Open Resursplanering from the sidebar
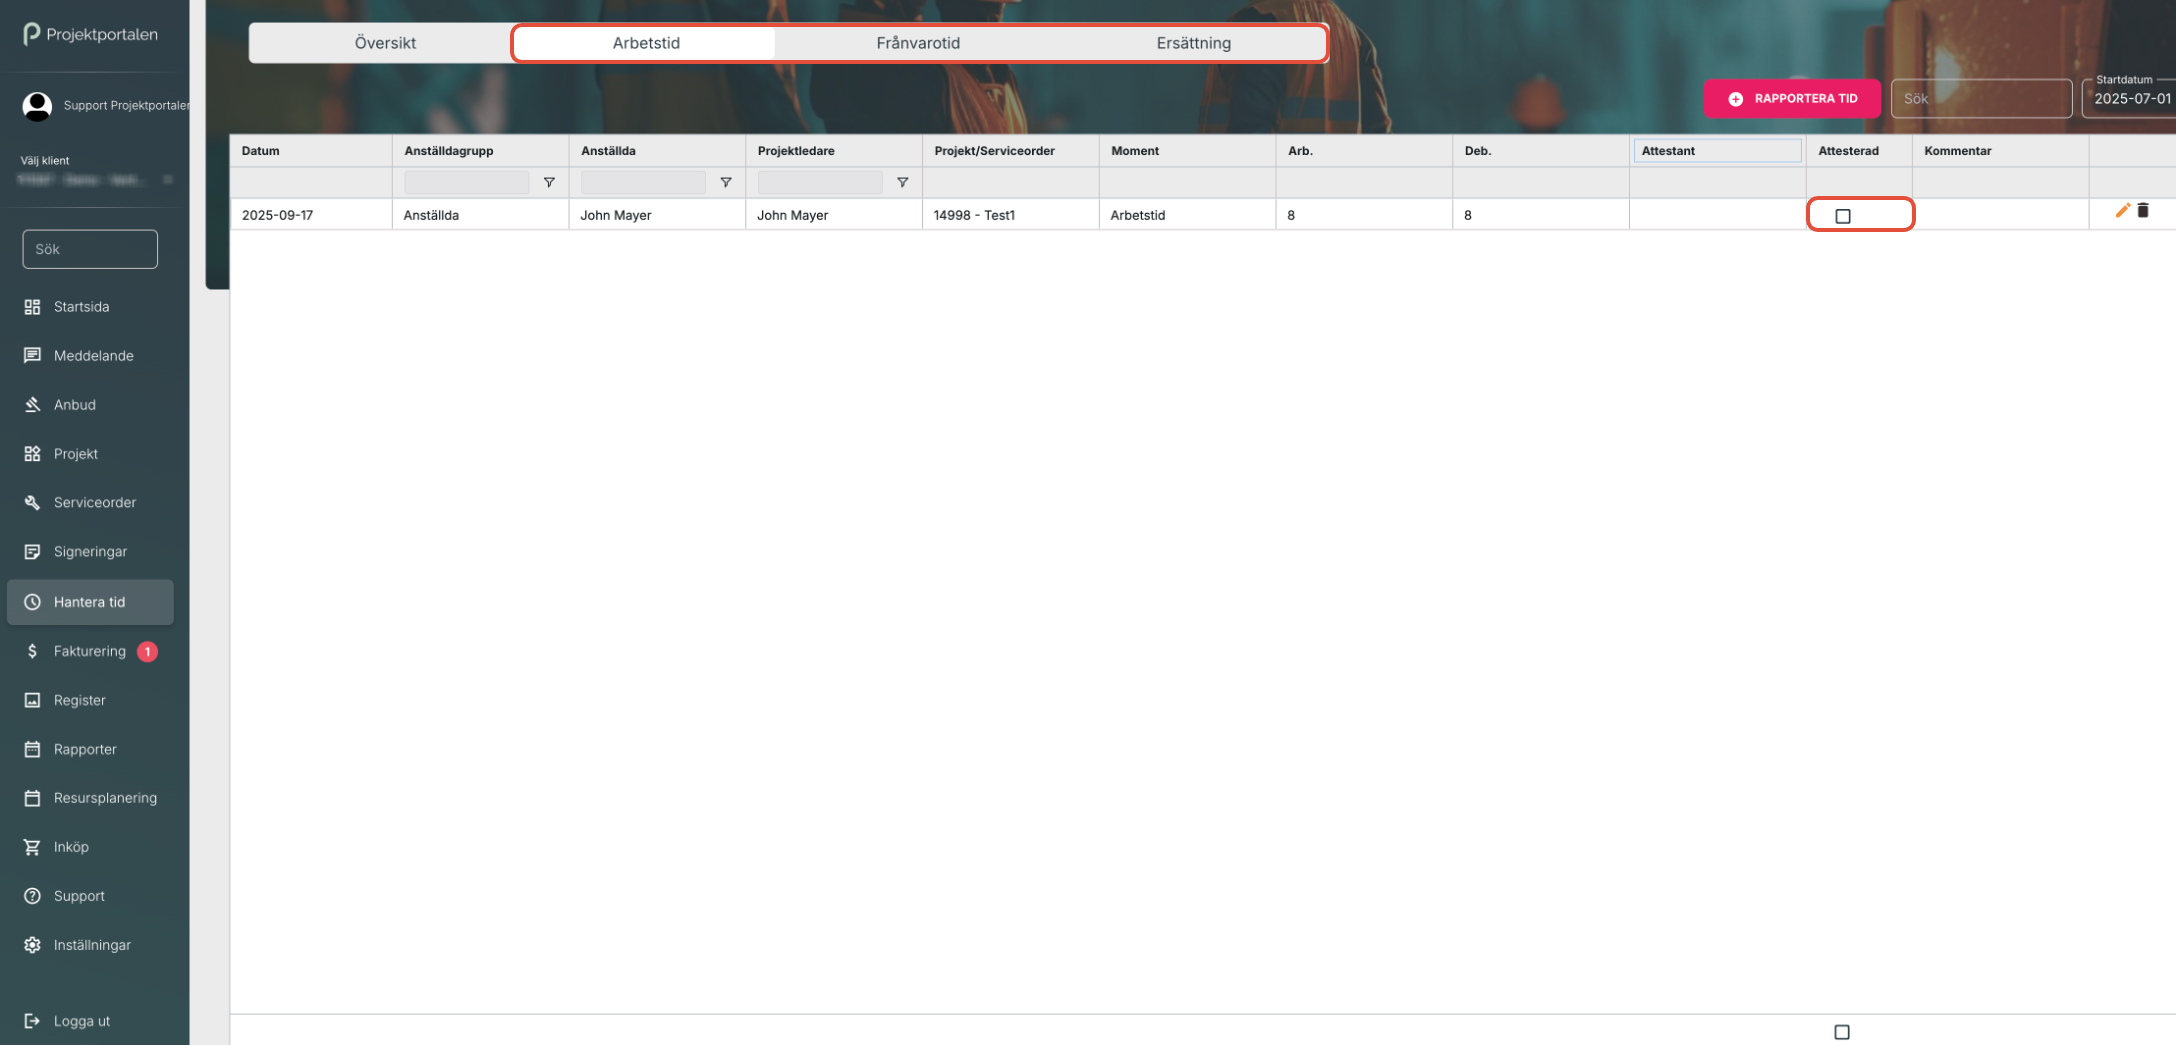 coord(105,798)
